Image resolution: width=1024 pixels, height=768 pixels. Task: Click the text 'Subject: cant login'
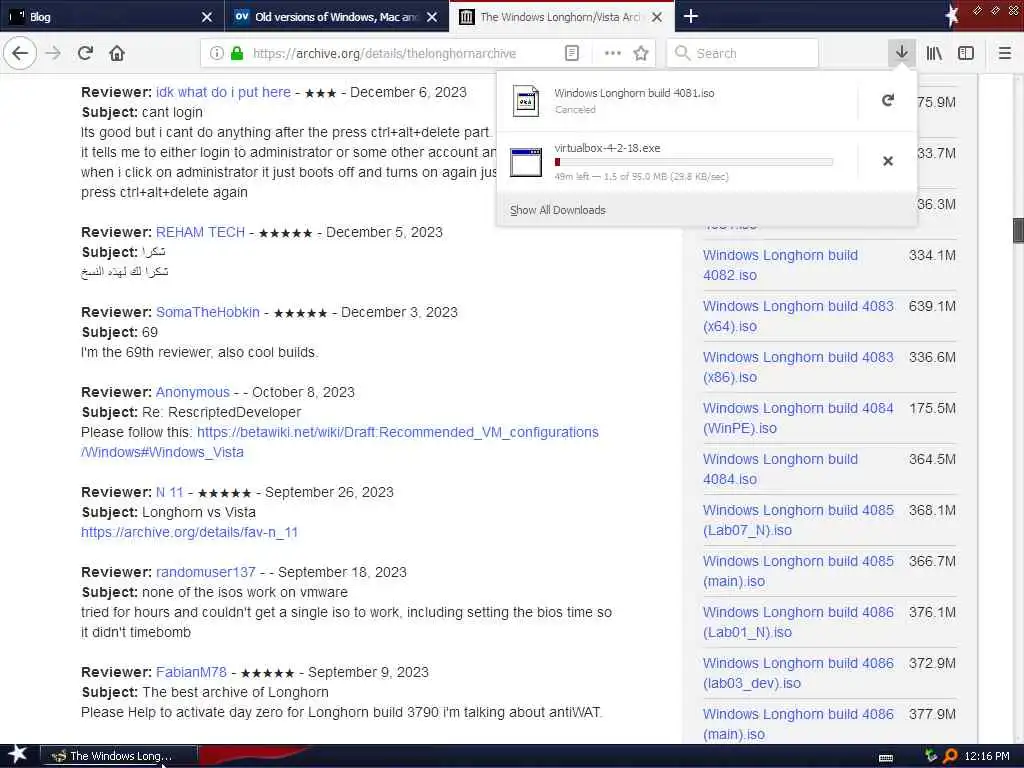(142, 112)
